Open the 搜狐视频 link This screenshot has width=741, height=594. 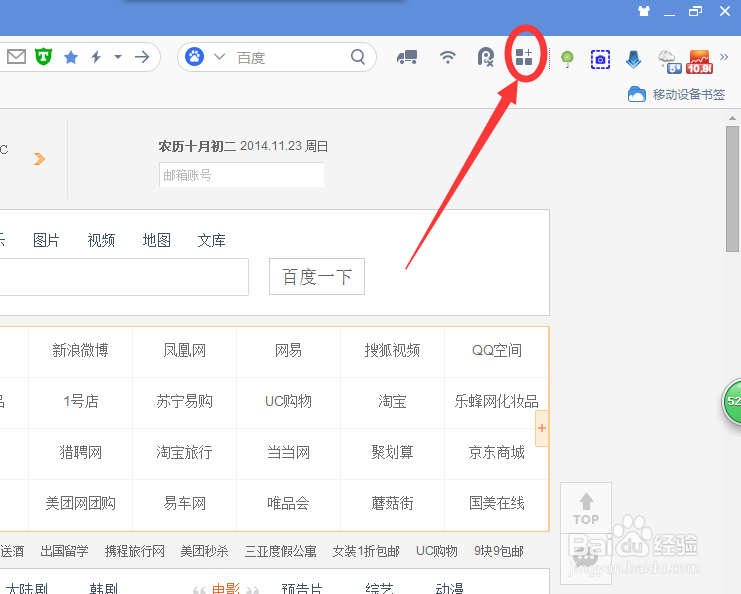392,350
